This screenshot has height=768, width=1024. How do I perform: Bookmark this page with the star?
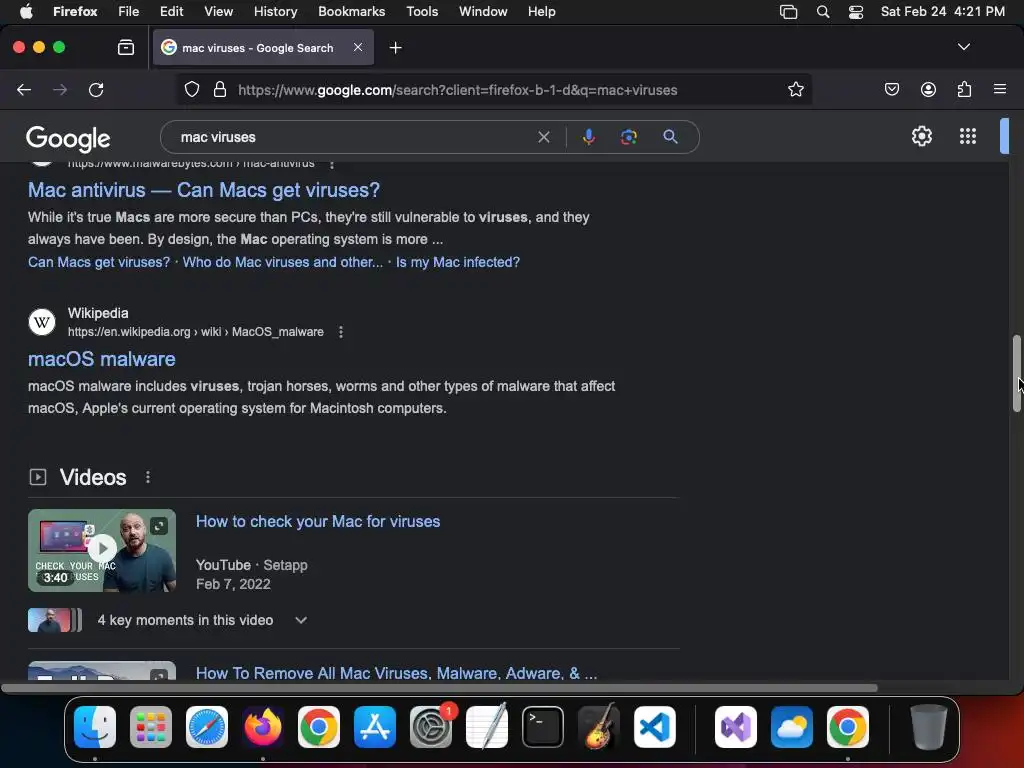795,89
